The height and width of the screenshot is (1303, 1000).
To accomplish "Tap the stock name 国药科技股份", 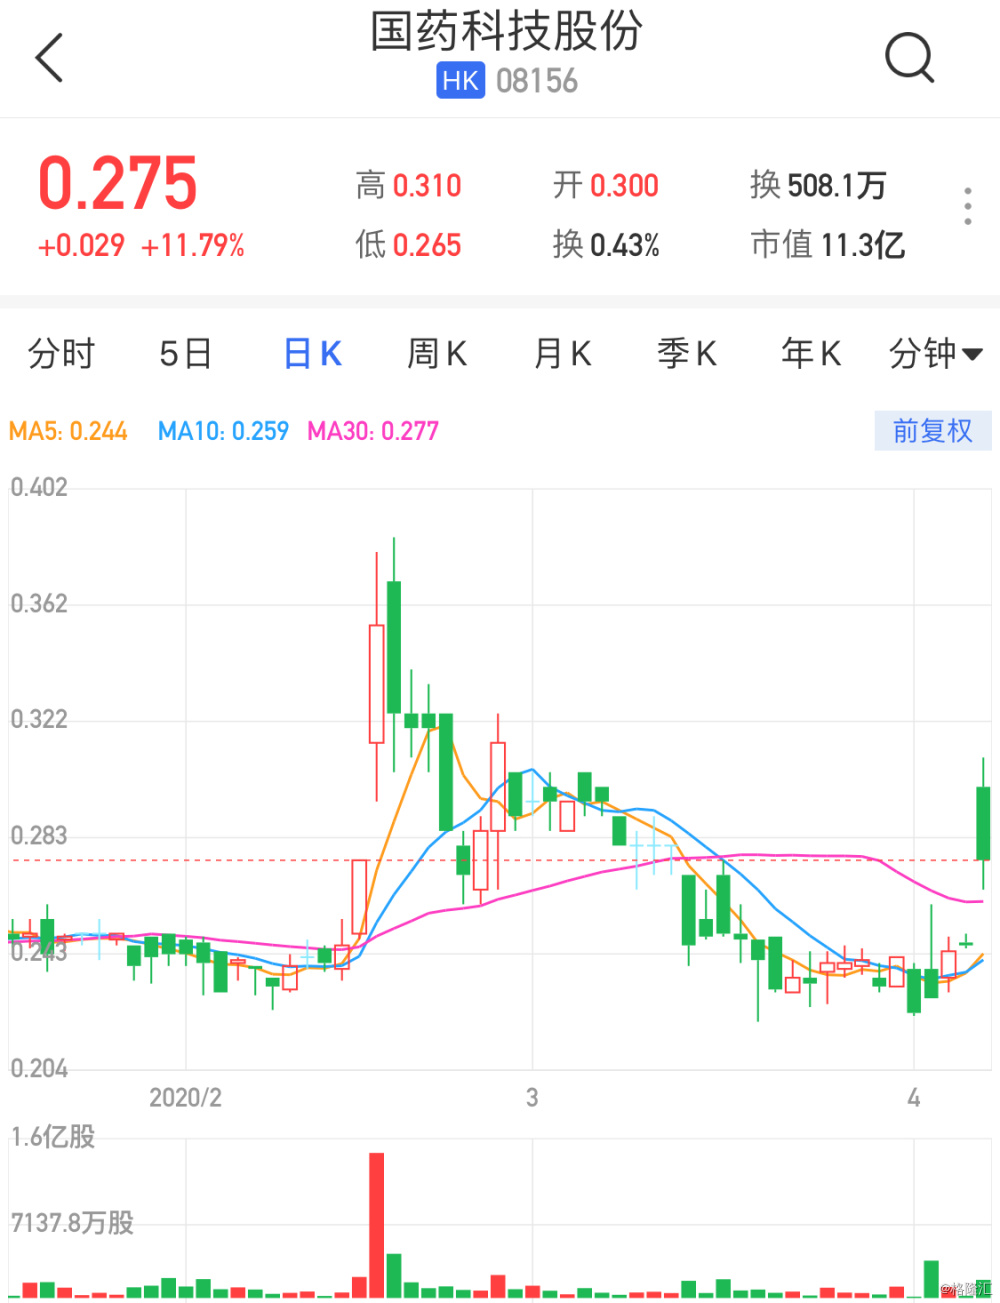I will click(507, 31).
